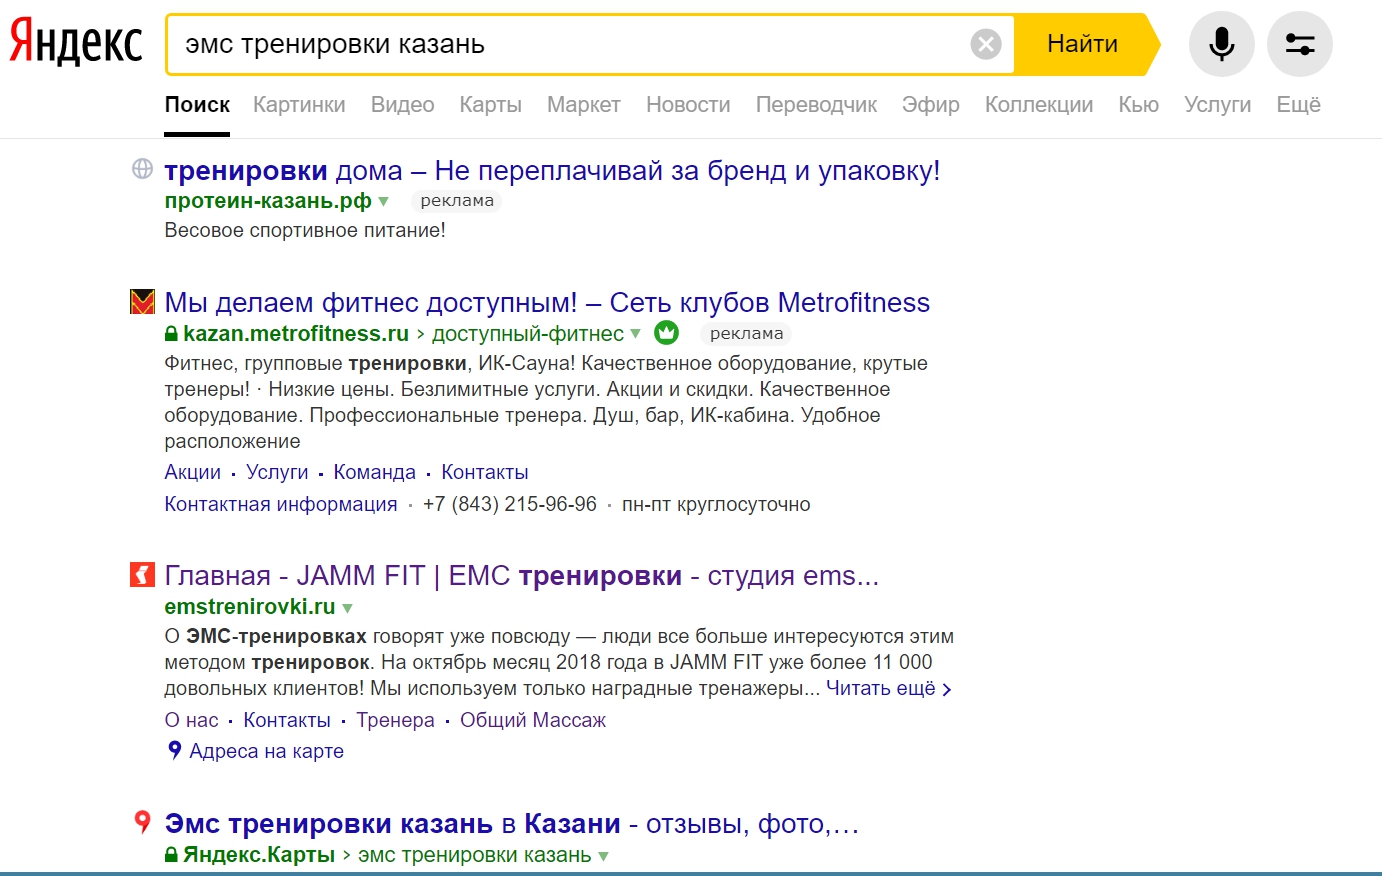Click the JAMM FIT red favicon
Viewport: 1382px width, 876px height.
coord(142,575)
